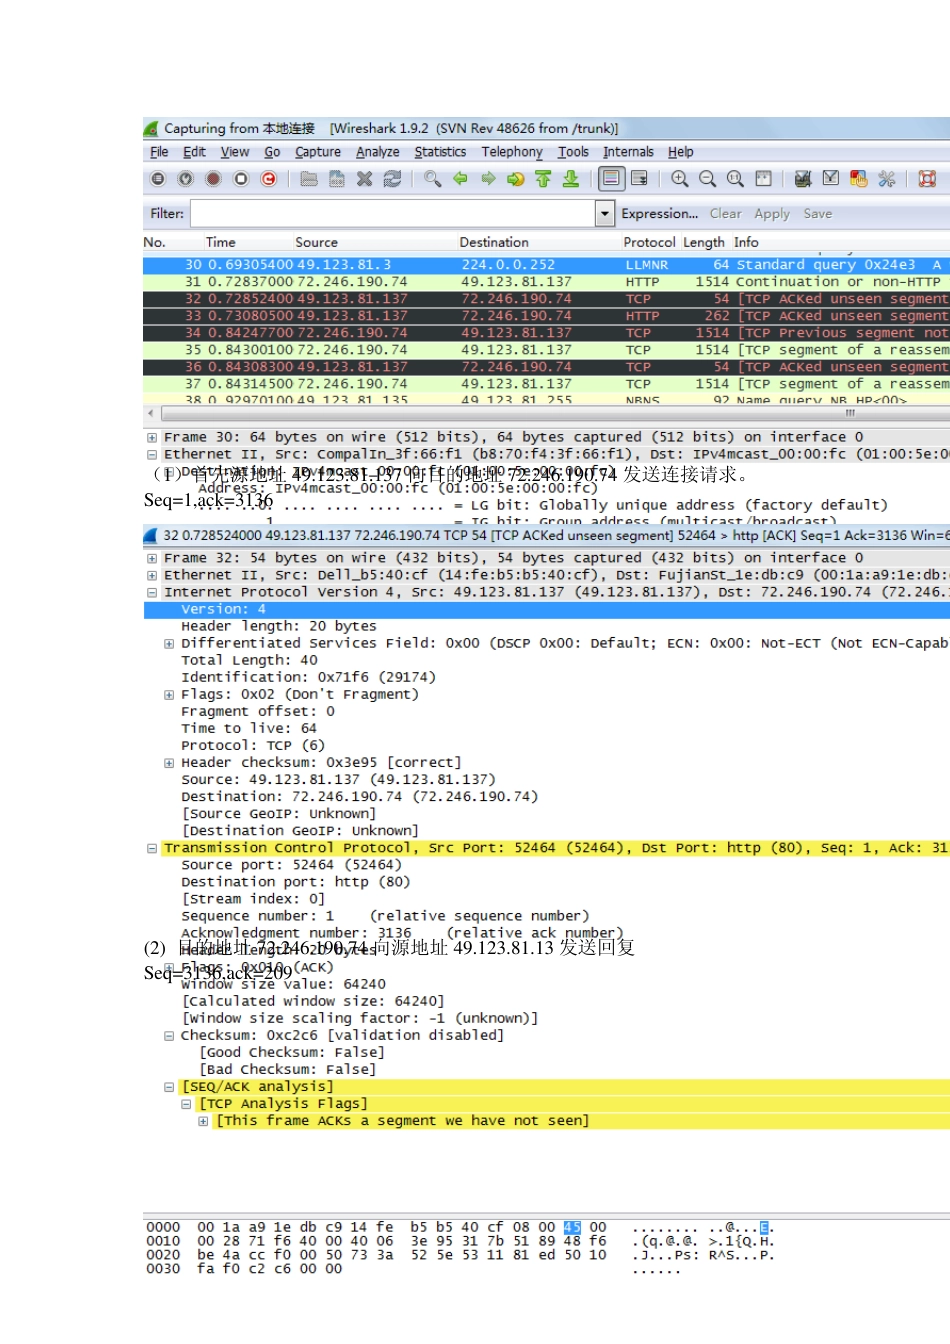Open the capture interfaces list icon
Screen dimensions: 950x1344
pos(158,179)
